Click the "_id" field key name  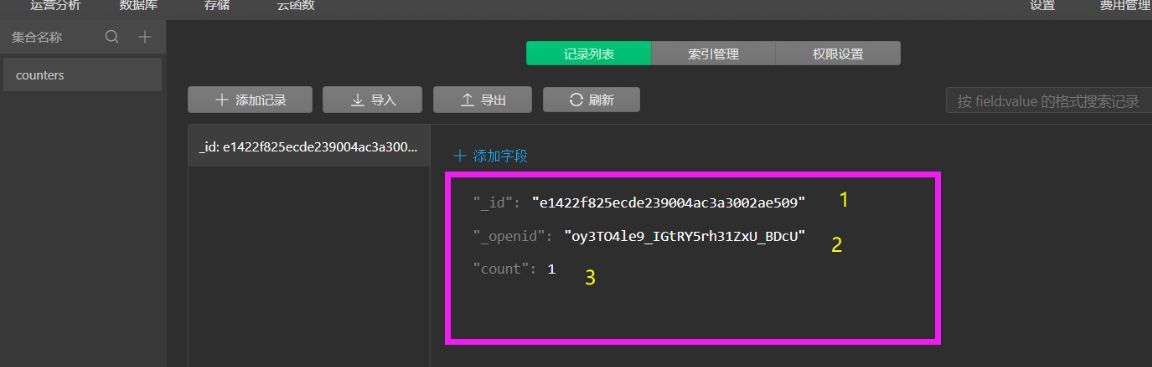[497, 202]
